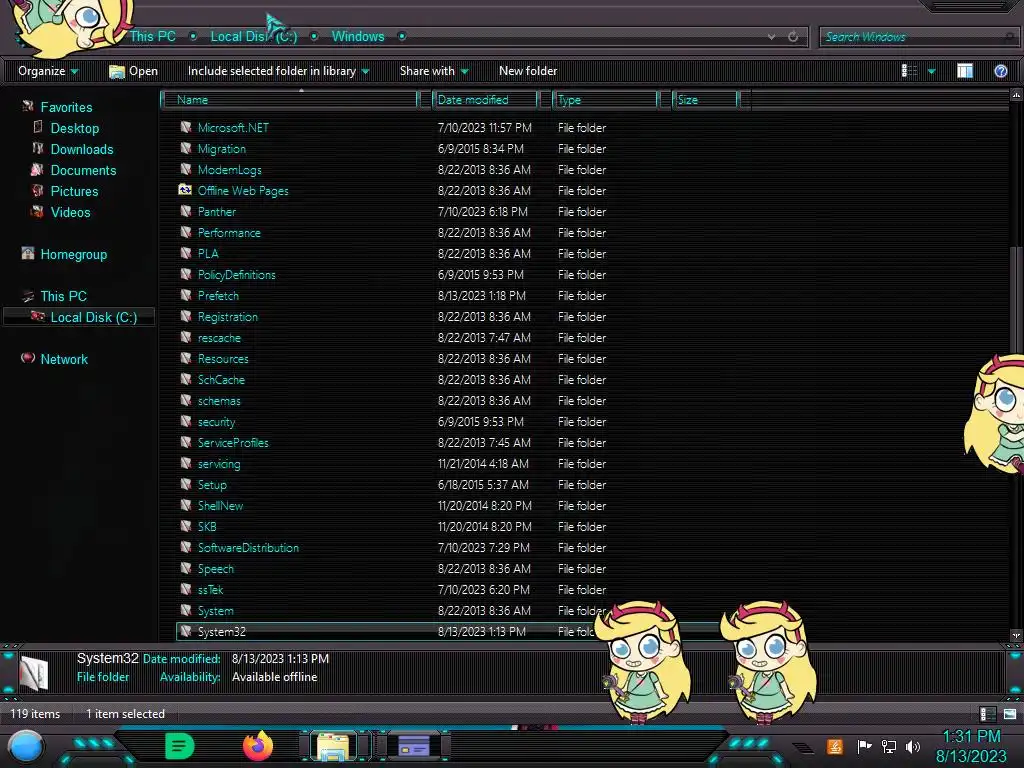Click the Resources folder icon
The height and width of the screenshot is (768, 1024).
[x=185, y=358]
